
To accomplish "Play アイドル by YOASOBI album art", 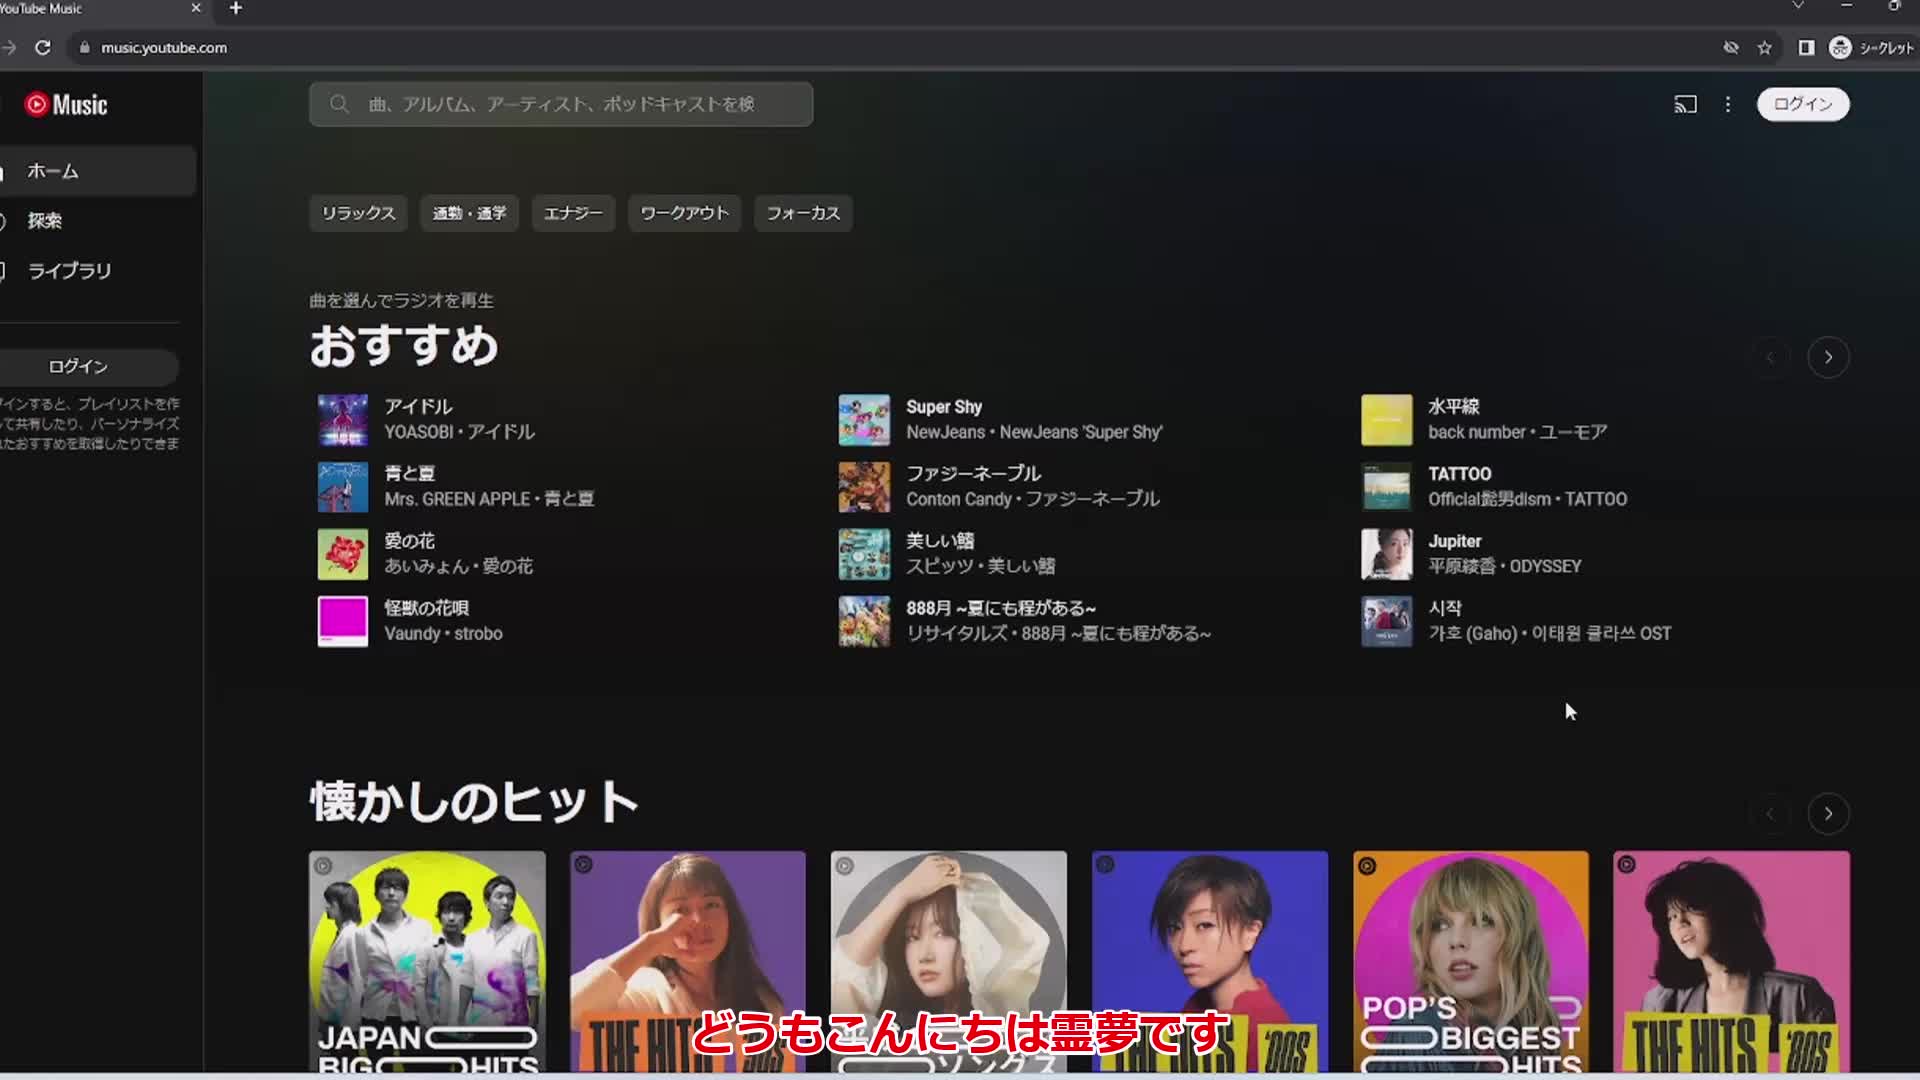I will [343, 420].
